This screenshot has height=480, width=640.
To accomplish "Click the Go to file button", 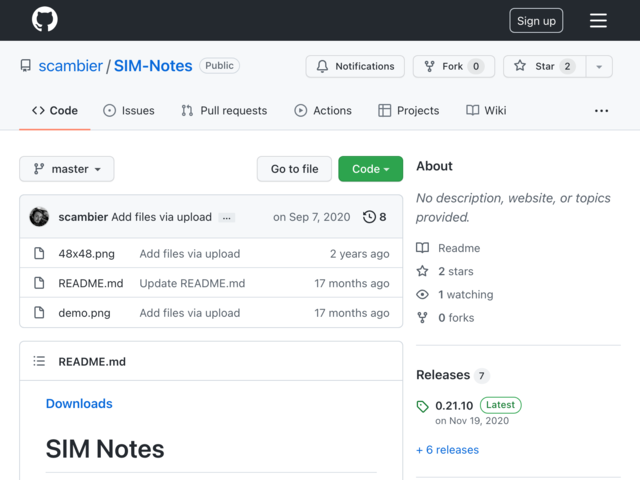I will click(294, 169).
